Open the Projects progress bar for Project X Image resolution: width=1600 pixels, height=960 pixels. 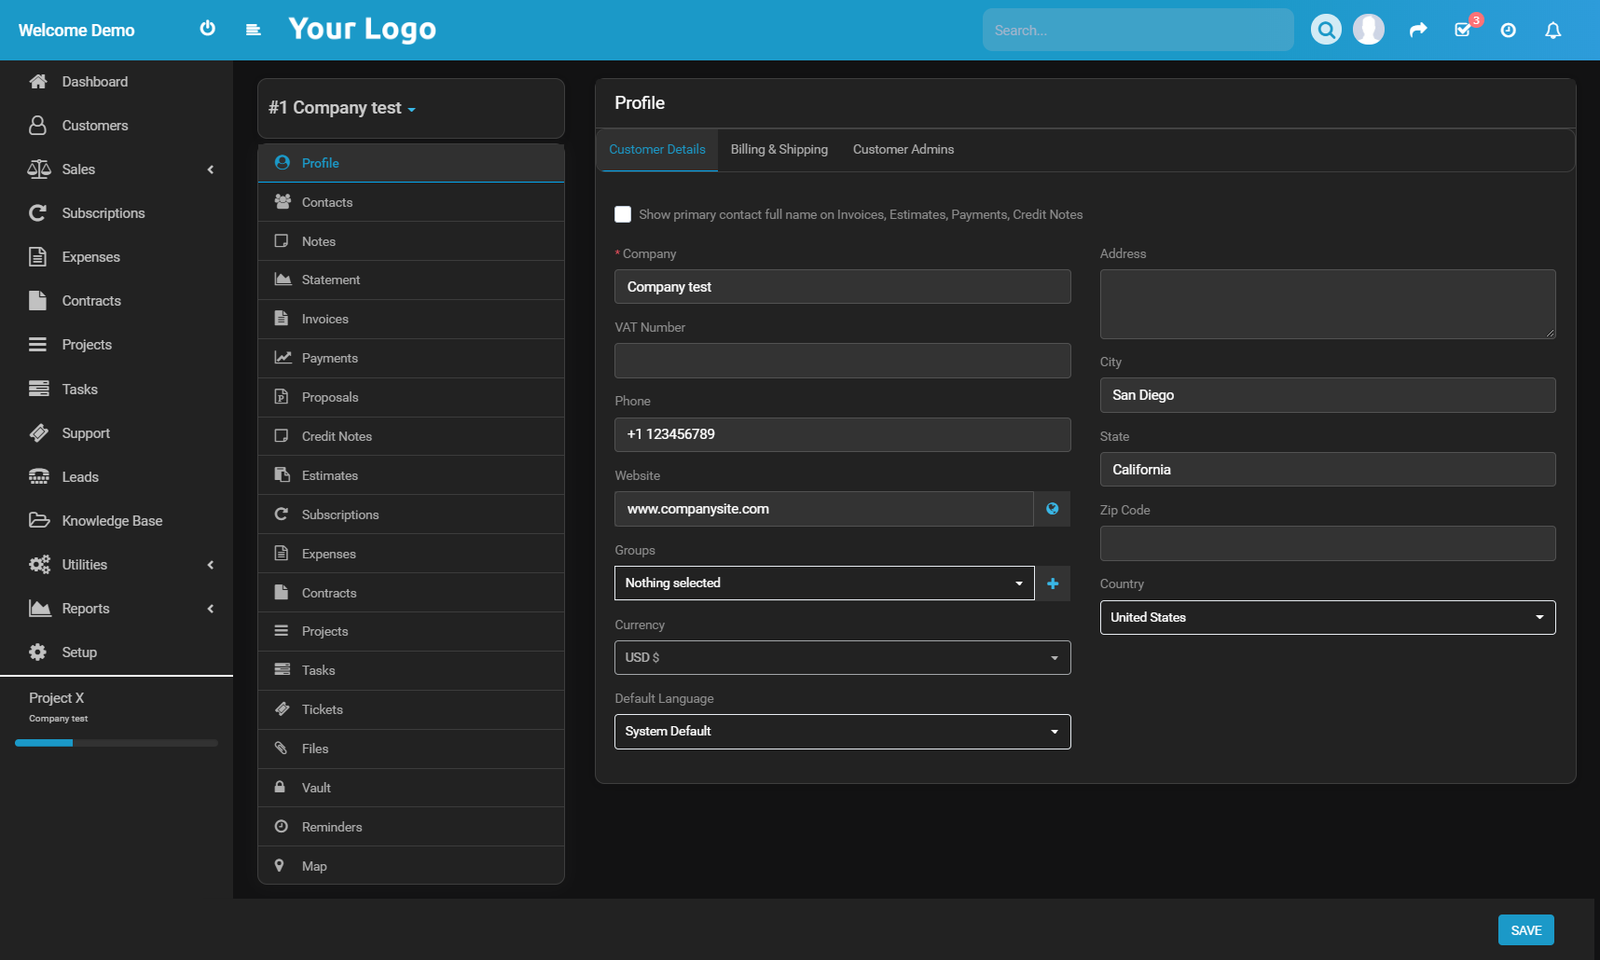click(115, 742)
